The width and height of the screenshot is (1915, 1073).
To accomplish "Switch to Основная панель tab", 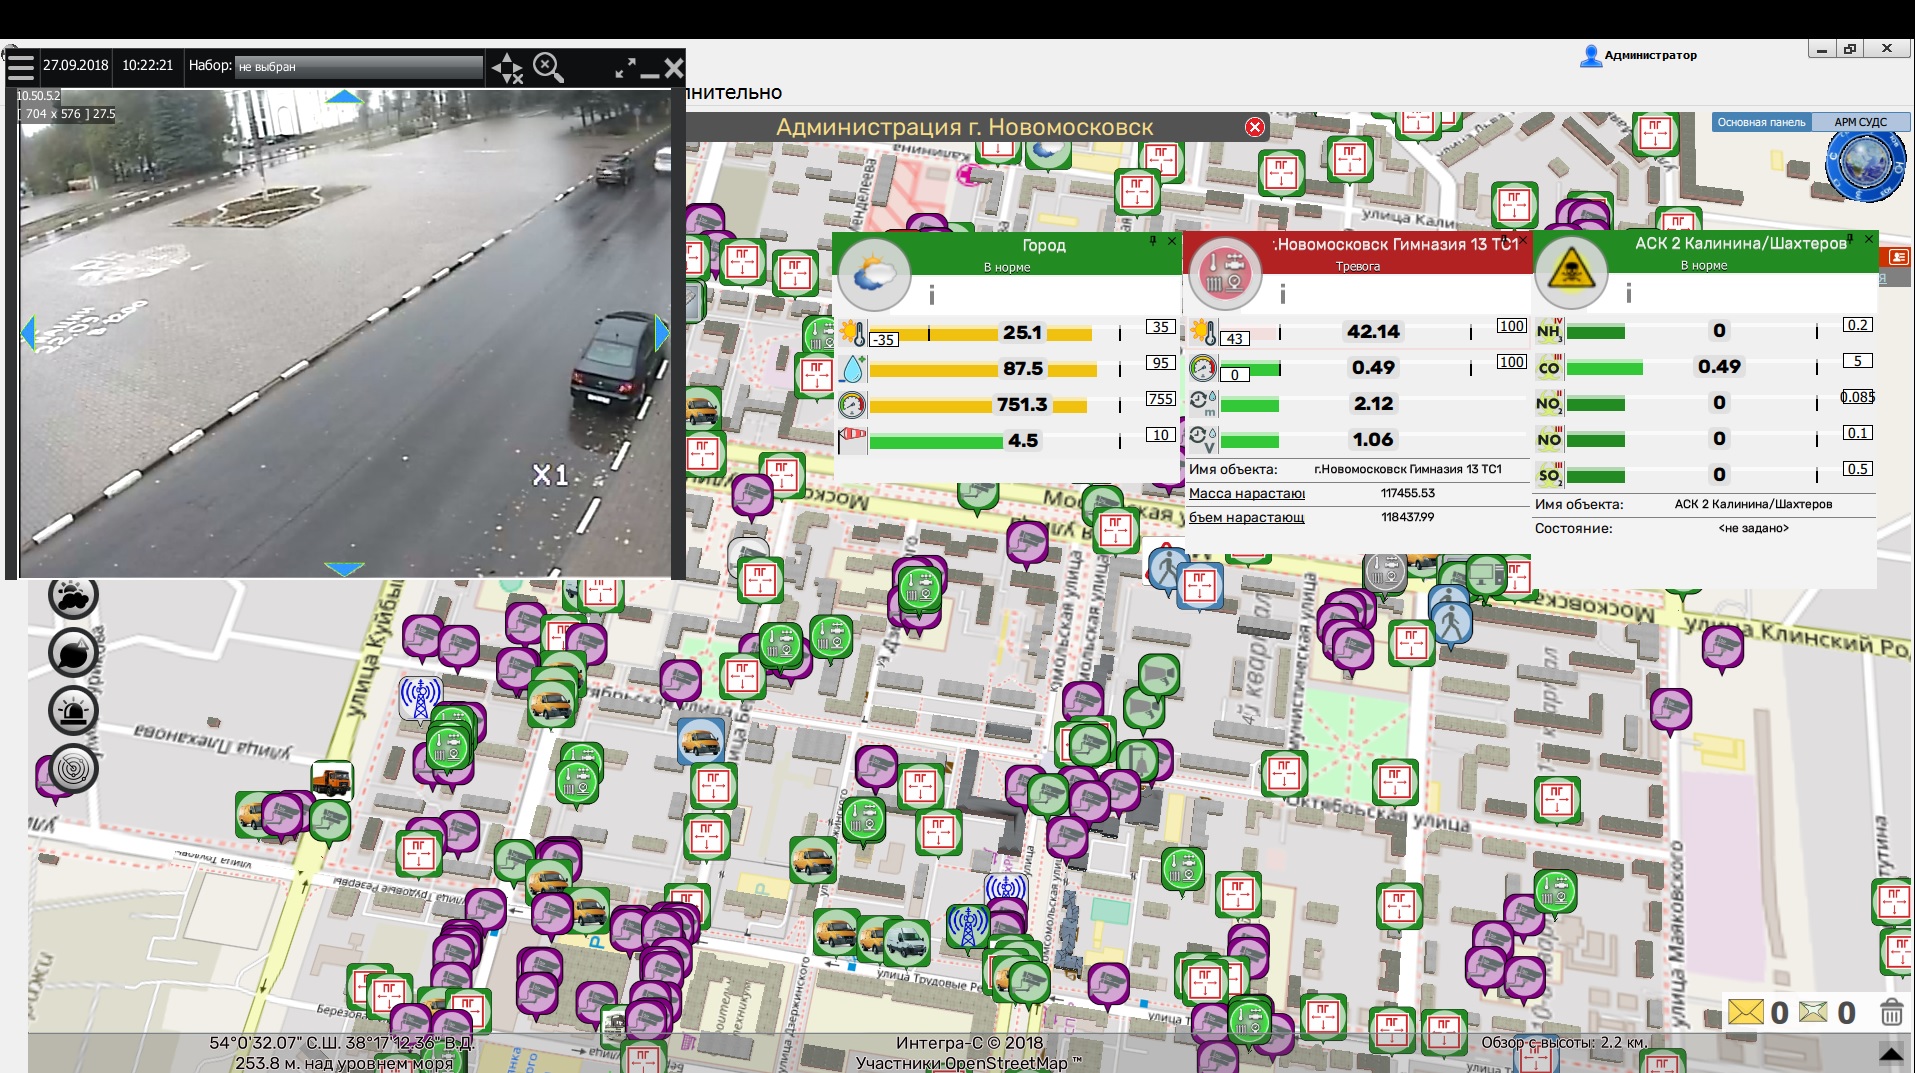I will point(1761,122).
